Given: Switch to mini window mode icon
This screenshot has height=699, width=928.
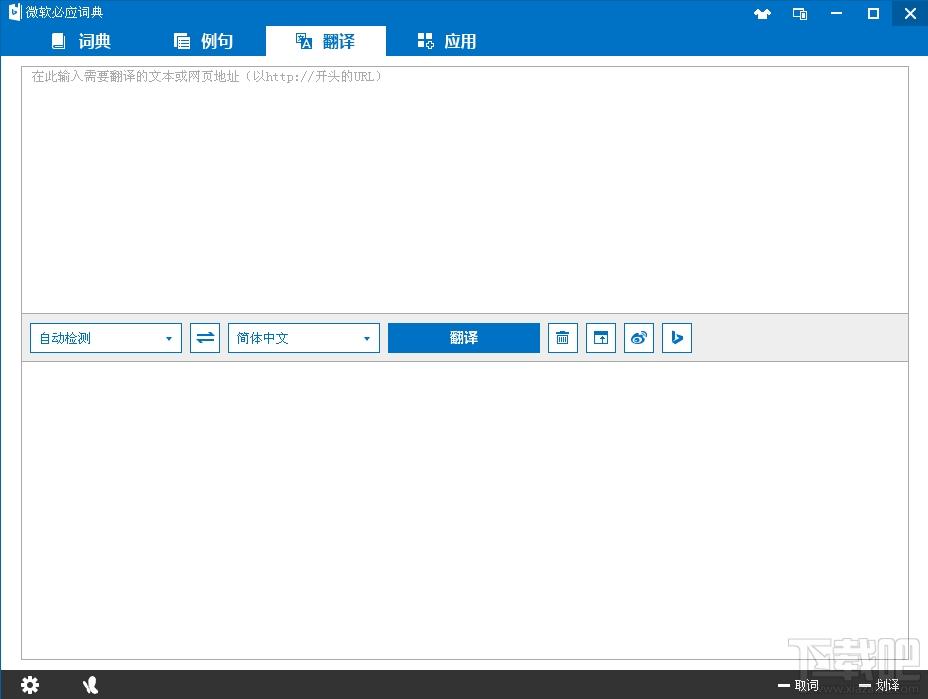Looking at the screenshot, I should (800, 14).
